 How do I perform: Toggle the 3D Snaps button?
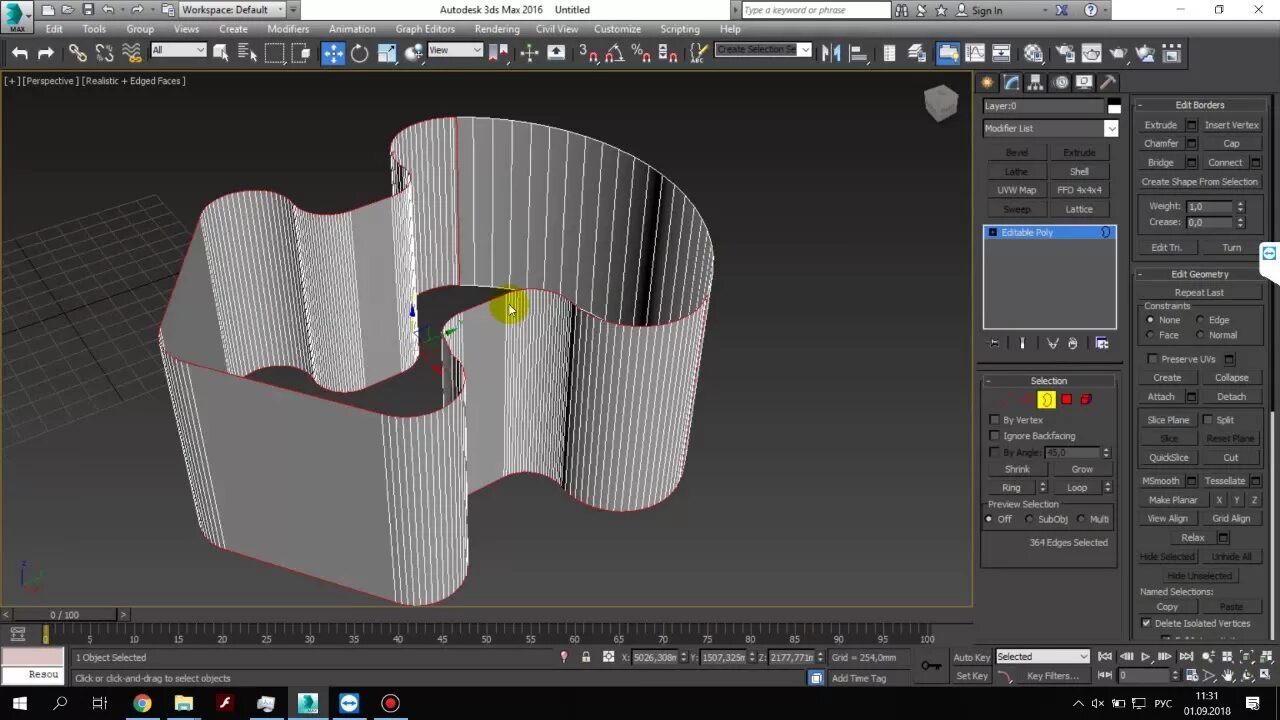589,53
